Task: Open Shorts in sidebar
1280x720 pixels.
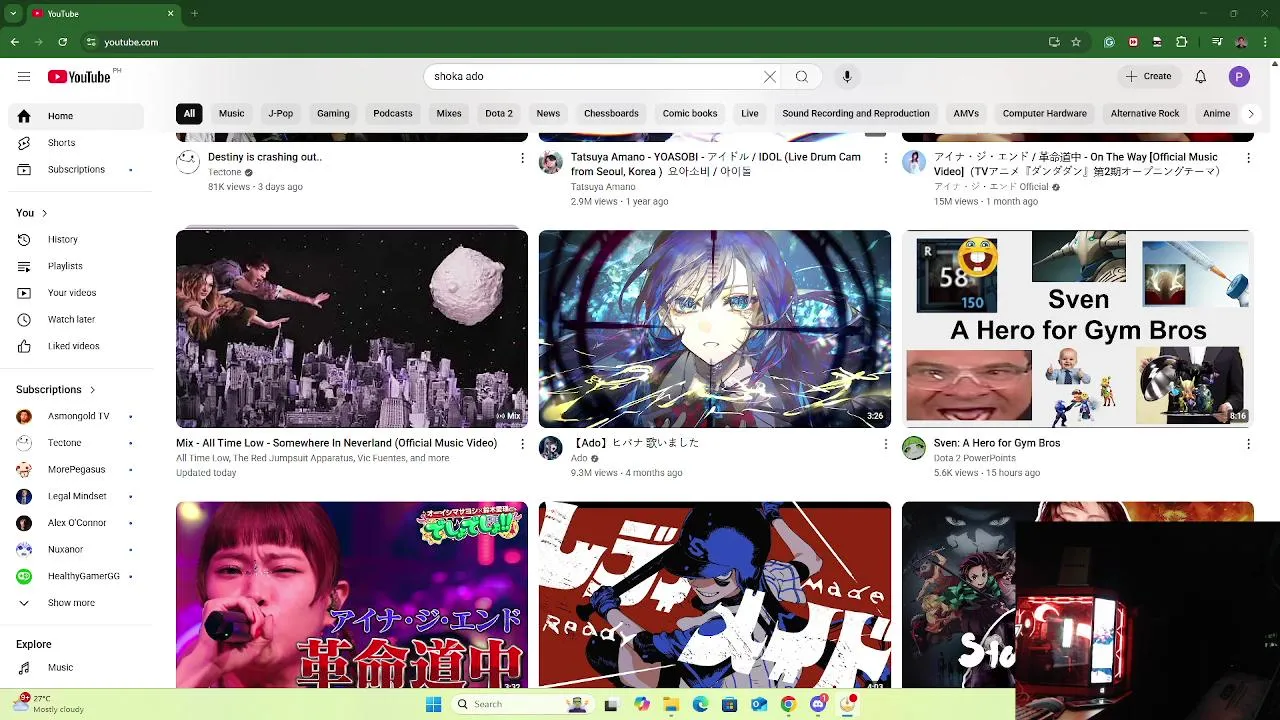Action: tap(76, 143)
